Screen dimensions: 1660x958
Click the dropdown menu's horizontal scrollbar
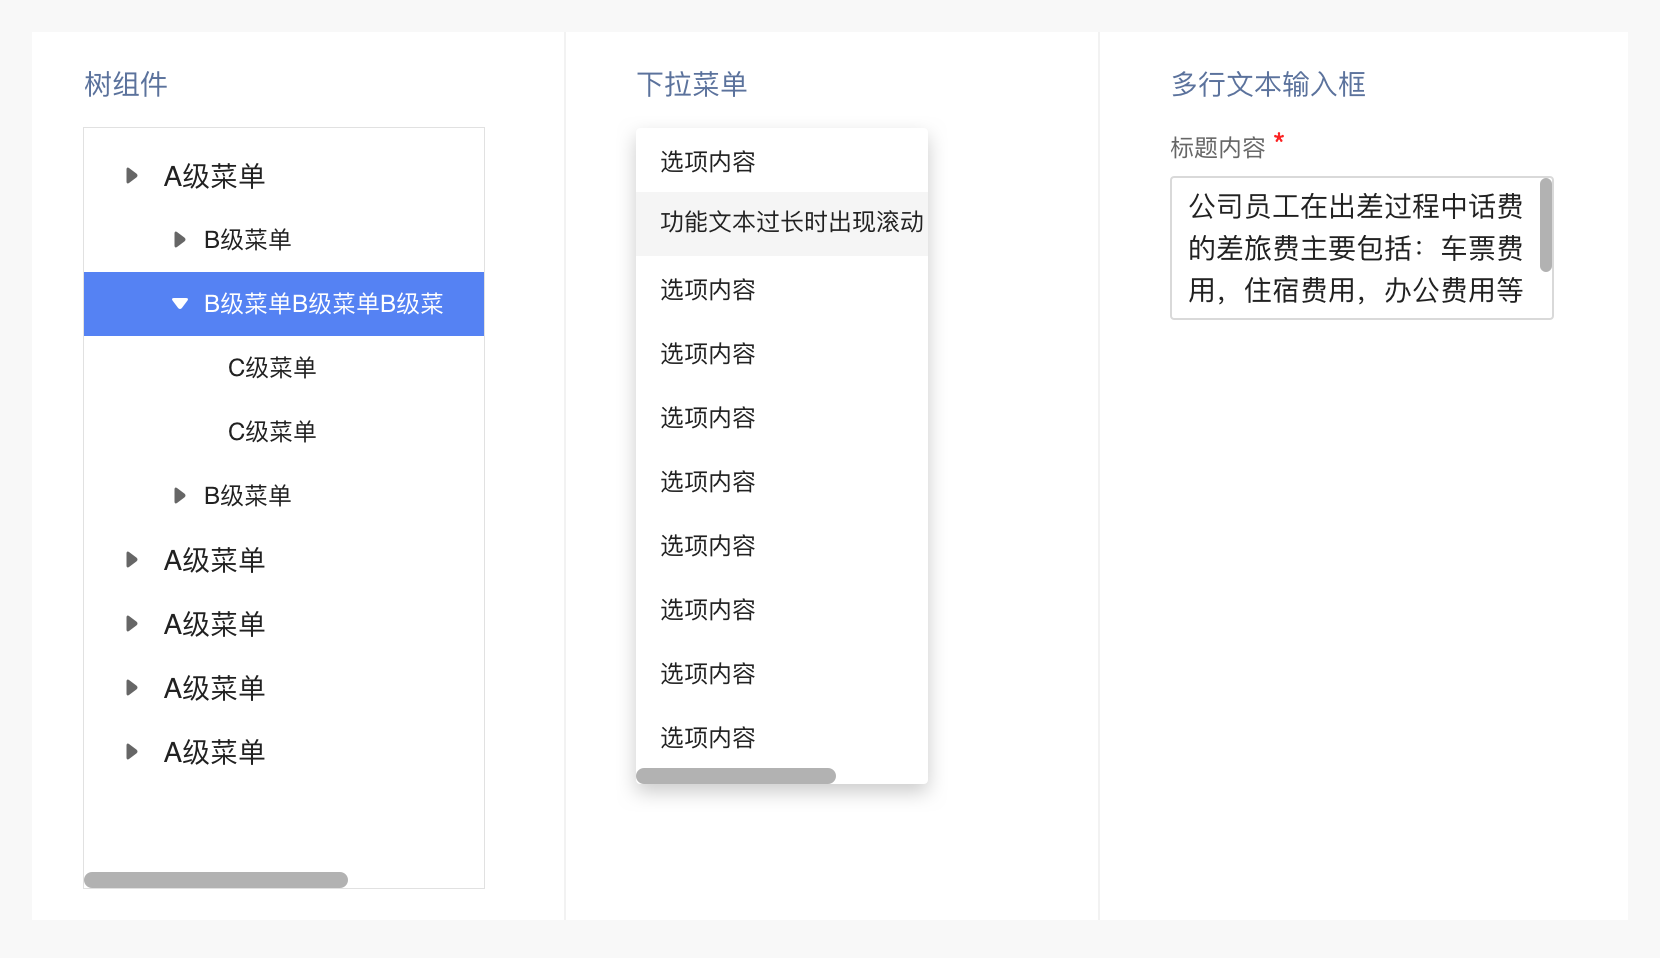[736, 776]
